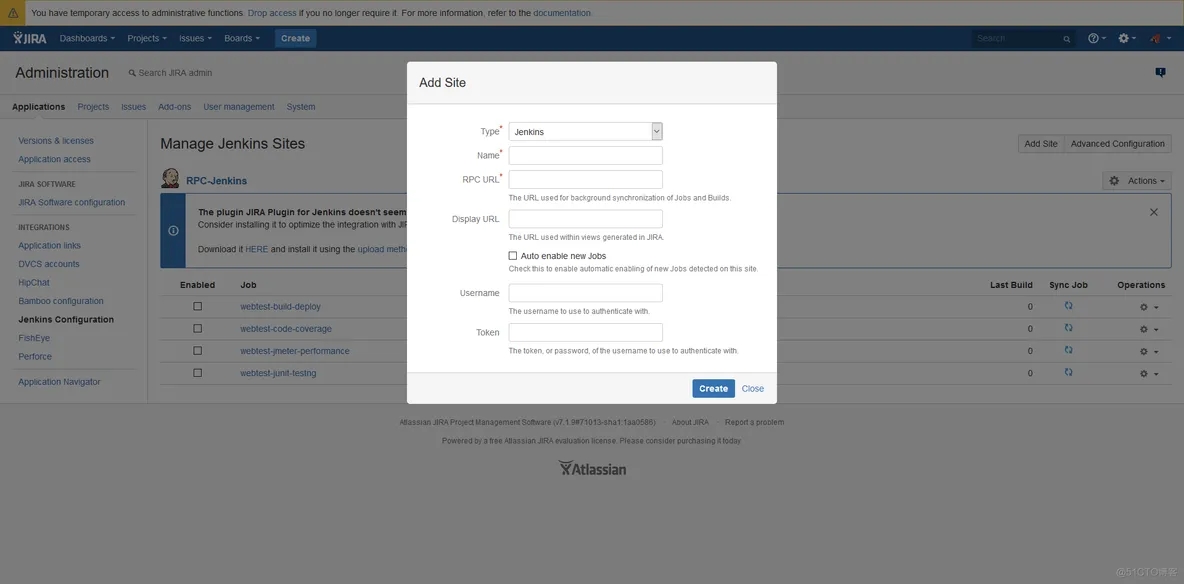Open Versions & licenses in sidebar

pos(56,141)
